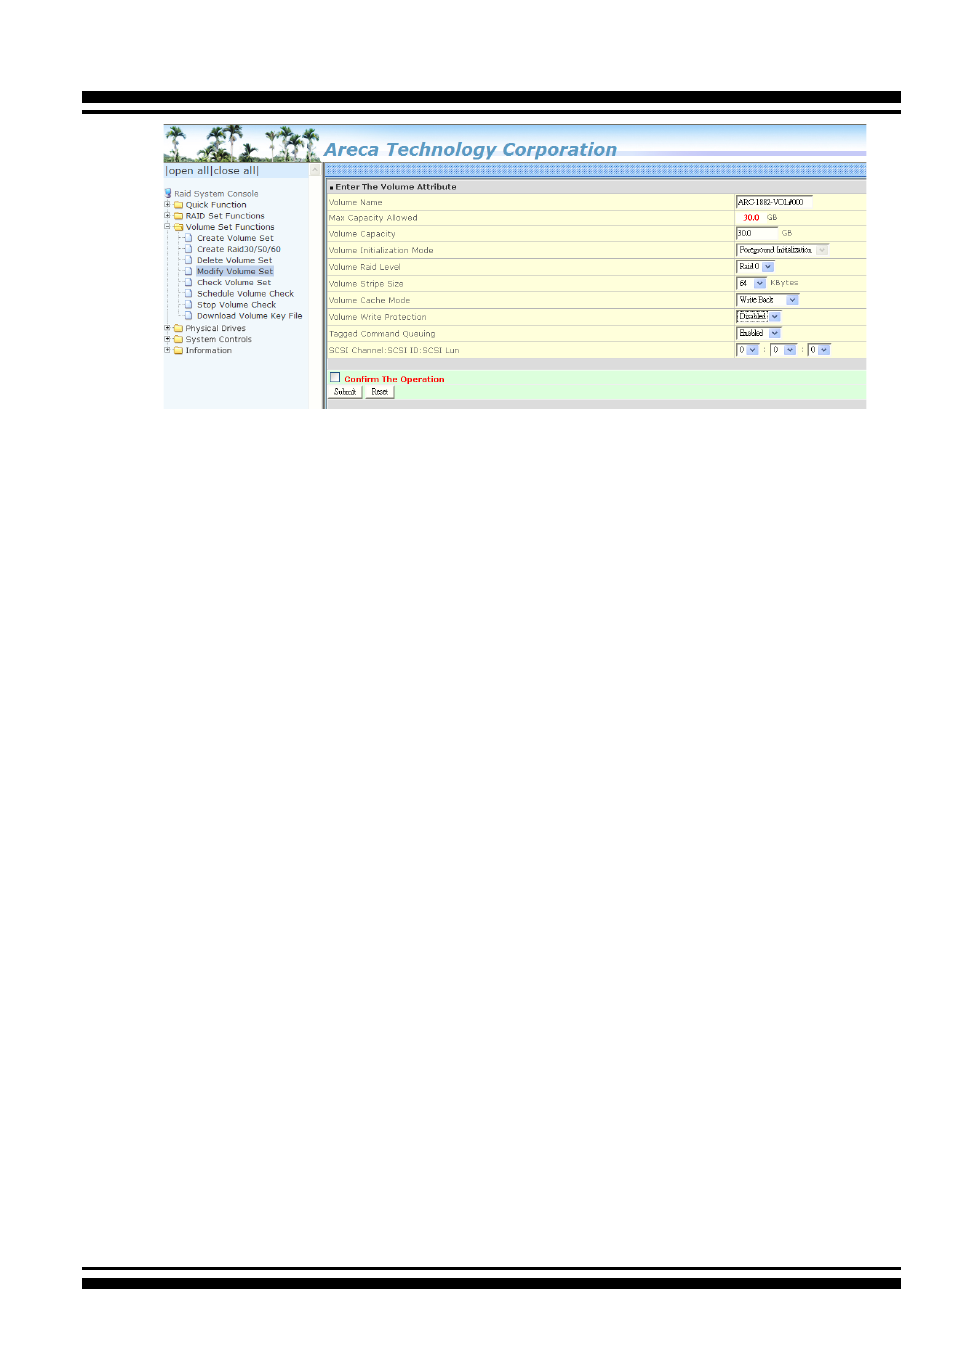Click the System Controls tree label
954x1354 pixels.
coord(219,339)
